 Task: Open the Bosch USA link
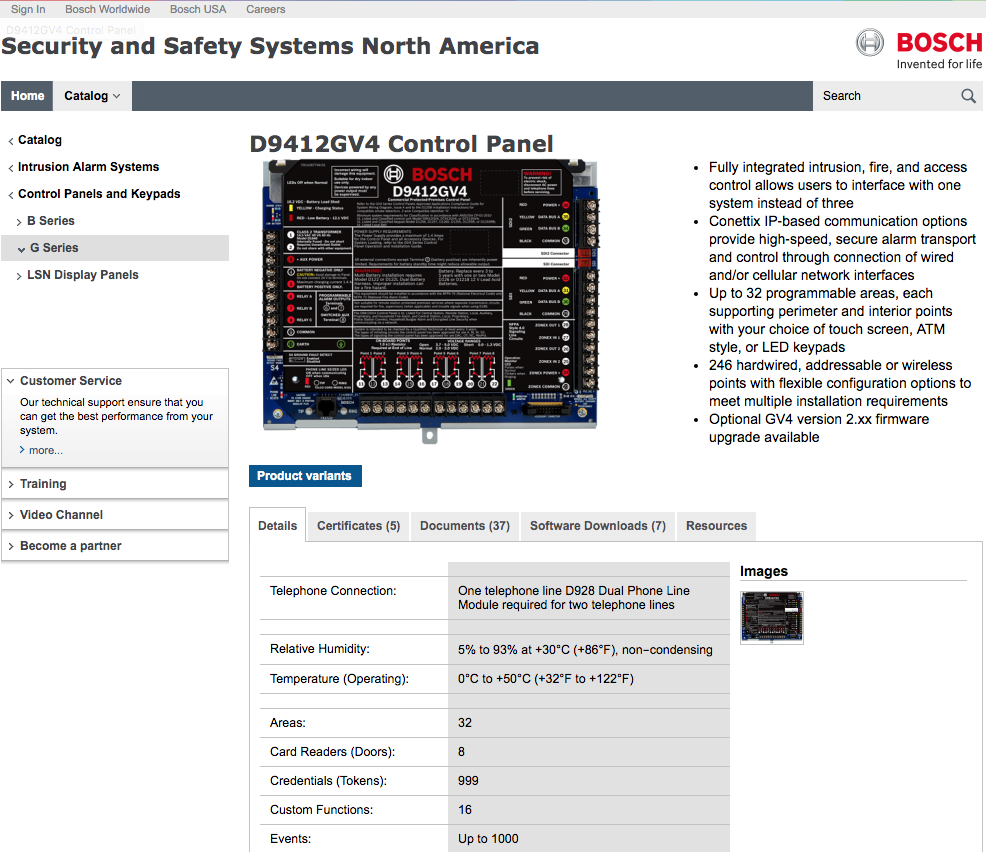coord(198,9)
